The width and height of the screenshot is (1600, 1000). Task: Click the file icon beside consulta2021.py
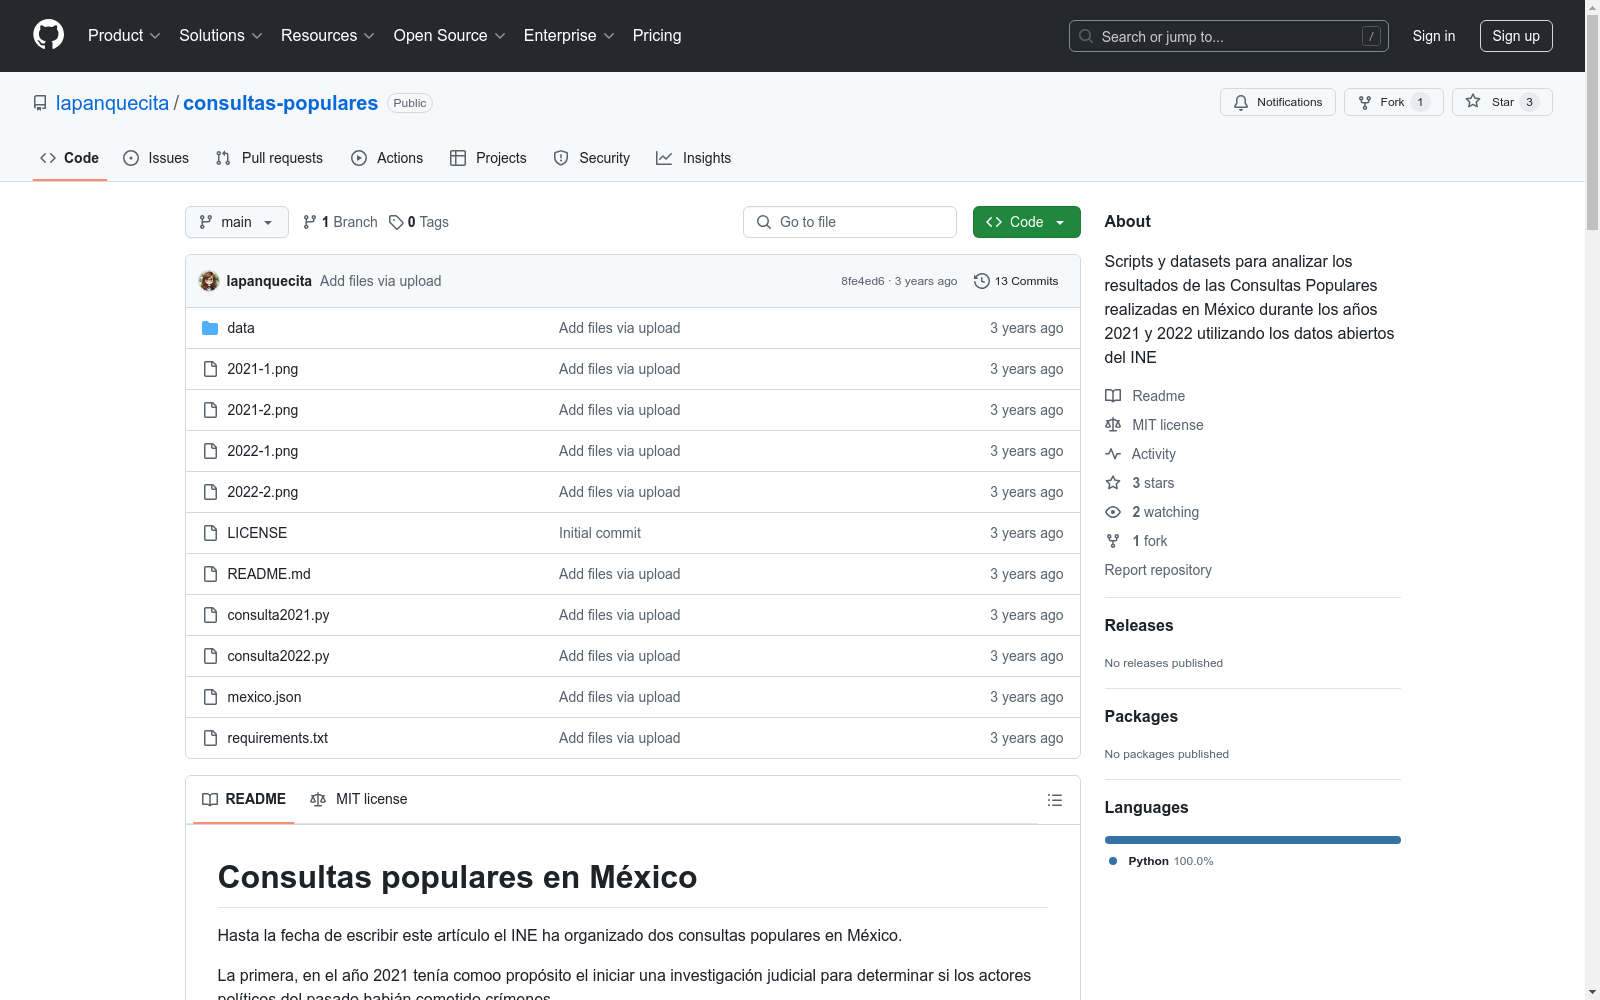point(210,615)
